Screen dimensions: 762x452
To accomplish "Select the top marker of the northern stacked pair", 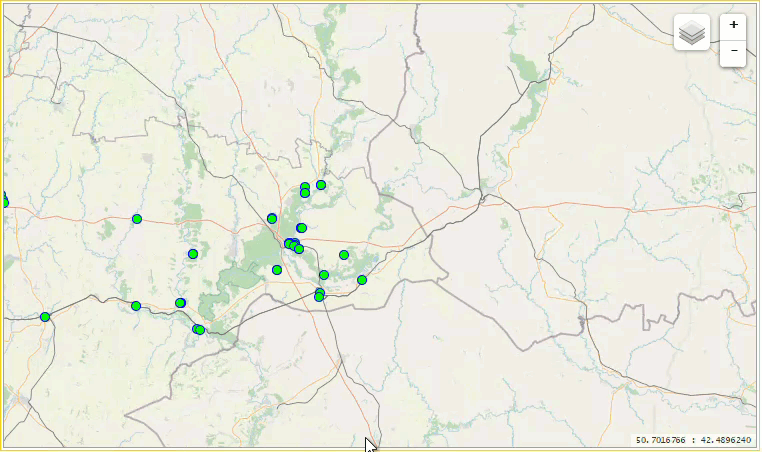I will click(x=305, y=187).
